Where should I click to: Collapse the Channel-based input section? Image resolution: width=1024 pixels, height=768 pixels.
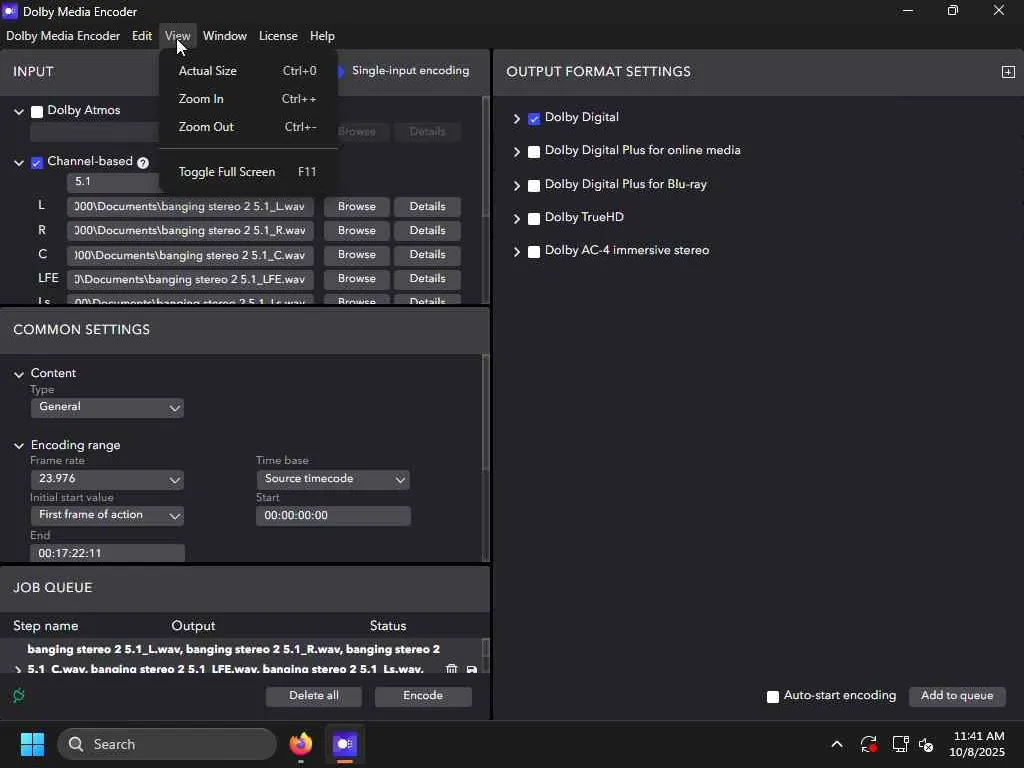click(x=19, y=163)
